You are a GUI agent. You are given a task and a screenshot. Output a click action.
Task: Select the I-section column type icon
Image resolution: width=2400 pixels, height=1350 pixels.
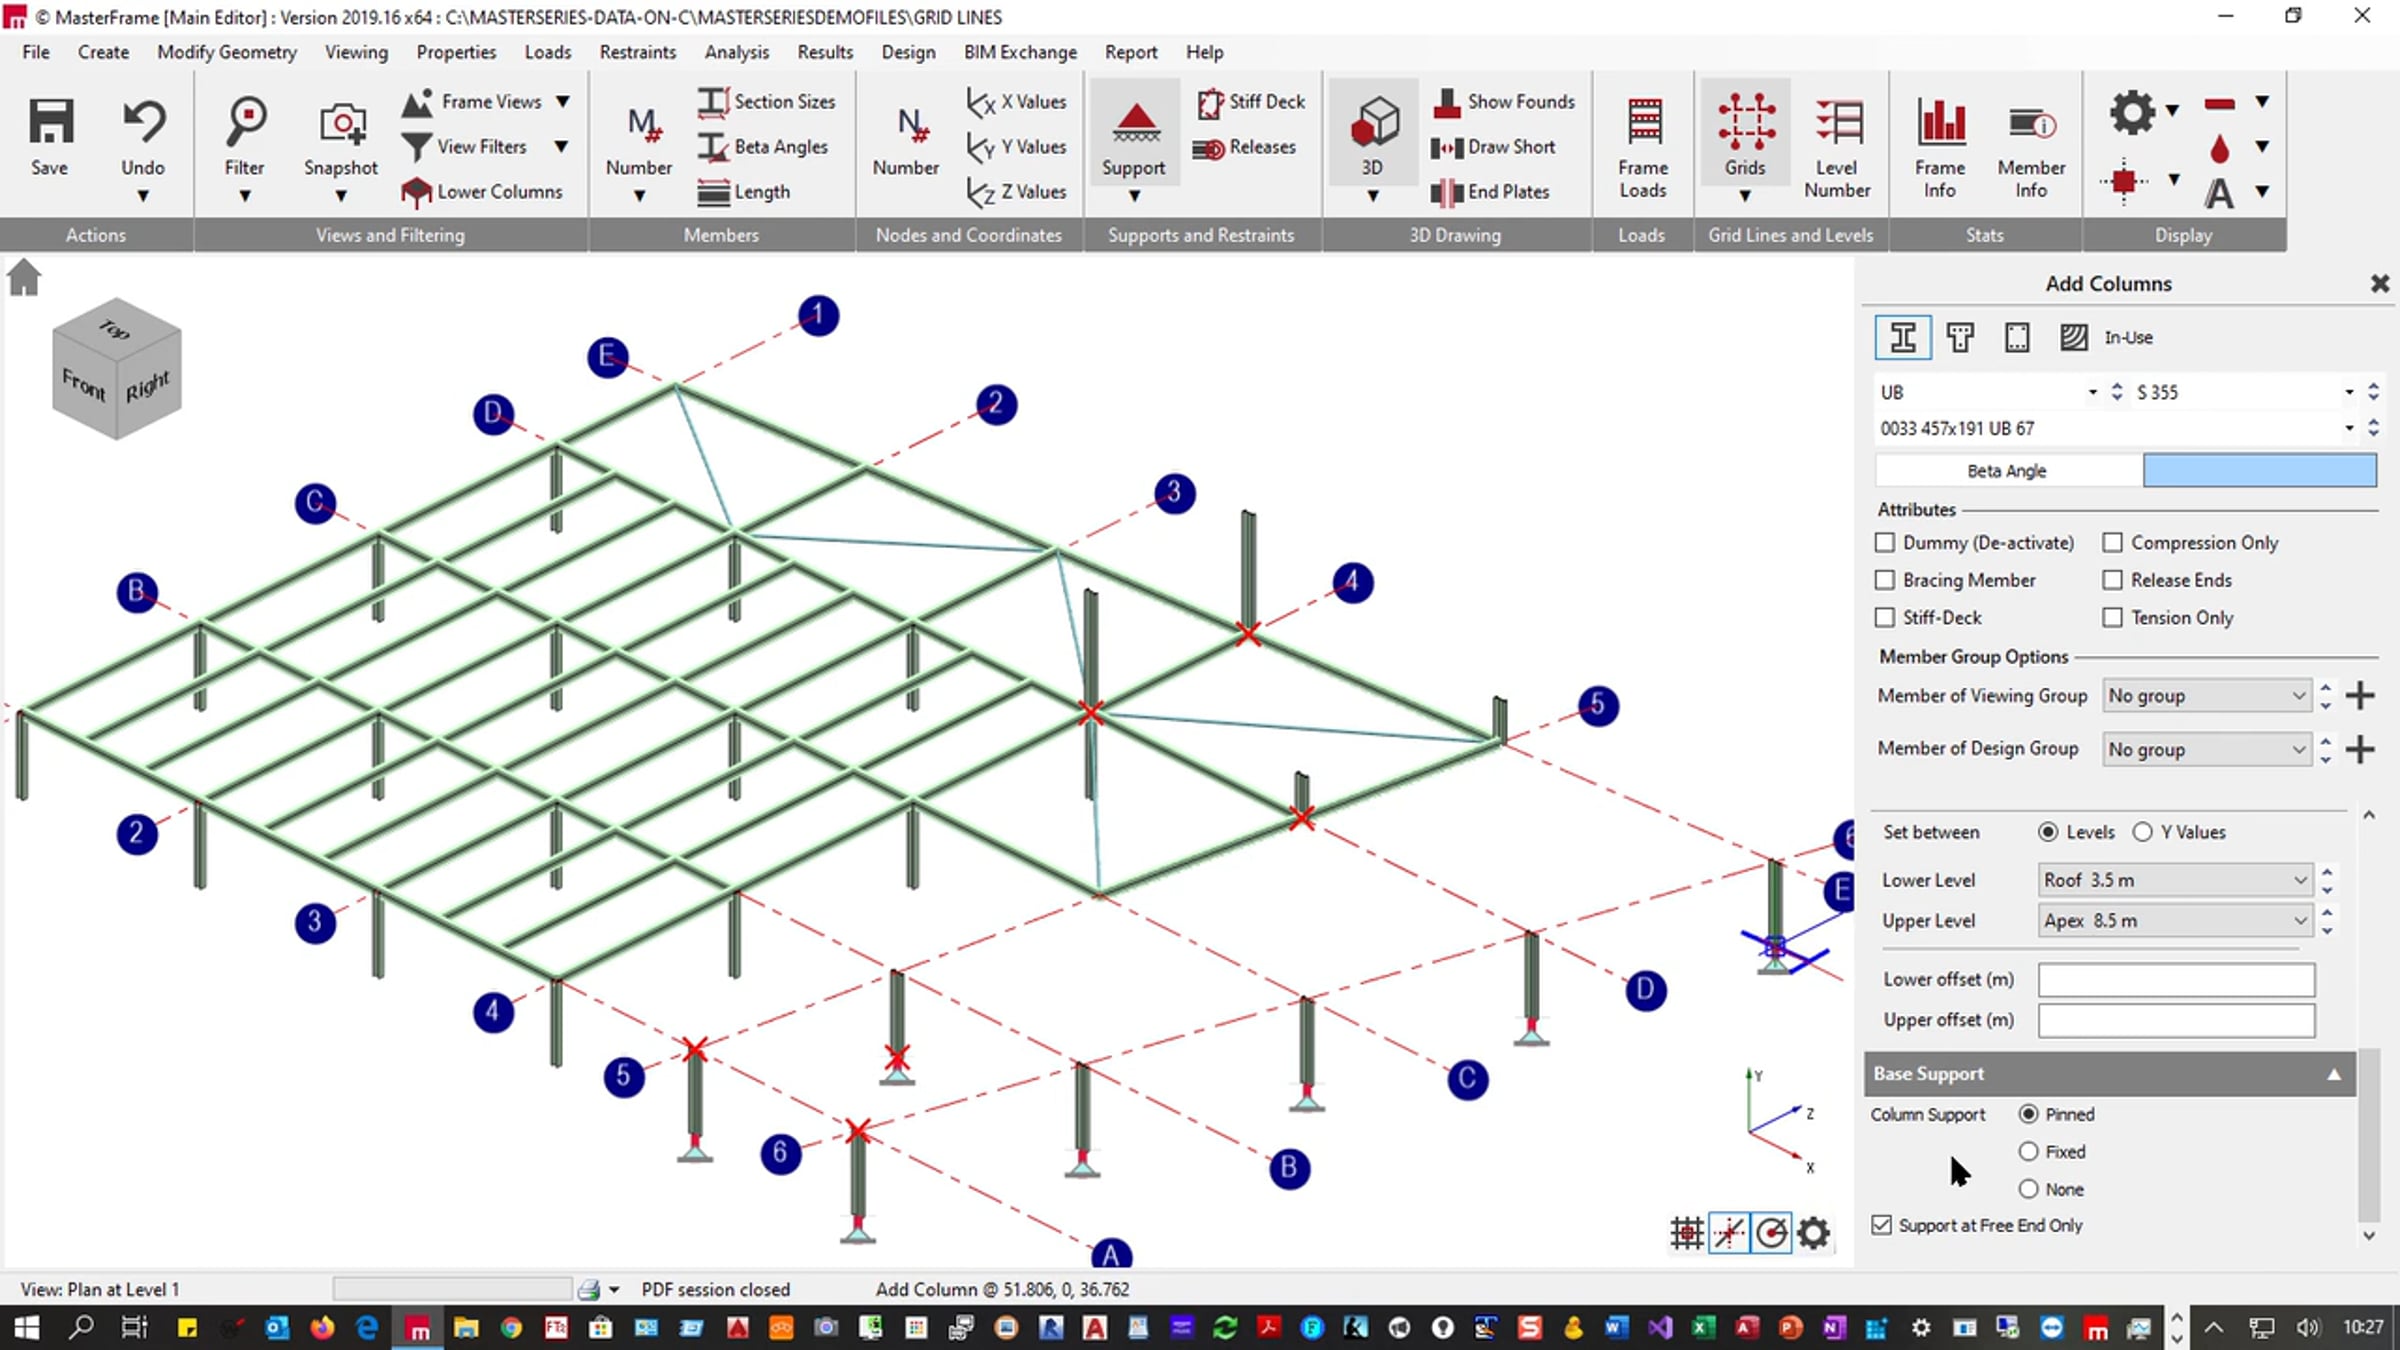point(1902,338)
